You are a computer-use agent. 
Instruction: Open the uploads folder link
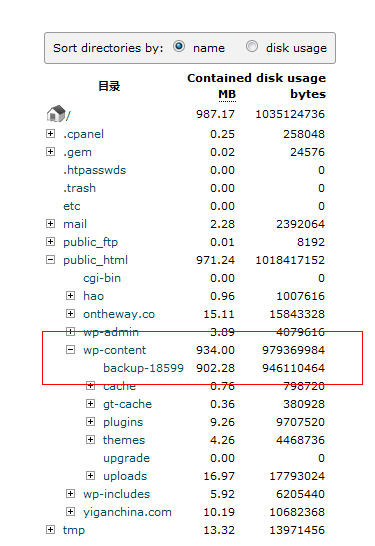(x=125, y=476)
